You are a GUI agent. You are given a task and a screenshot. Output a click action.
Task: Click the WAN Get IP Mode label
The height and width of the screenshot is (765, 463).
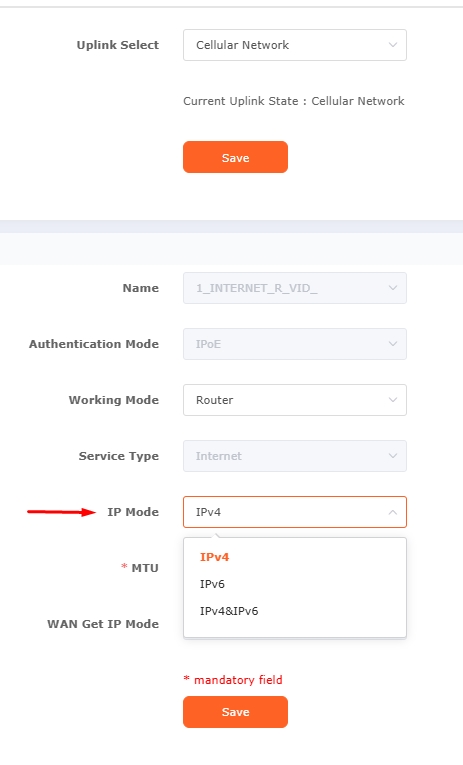[103, 624]
